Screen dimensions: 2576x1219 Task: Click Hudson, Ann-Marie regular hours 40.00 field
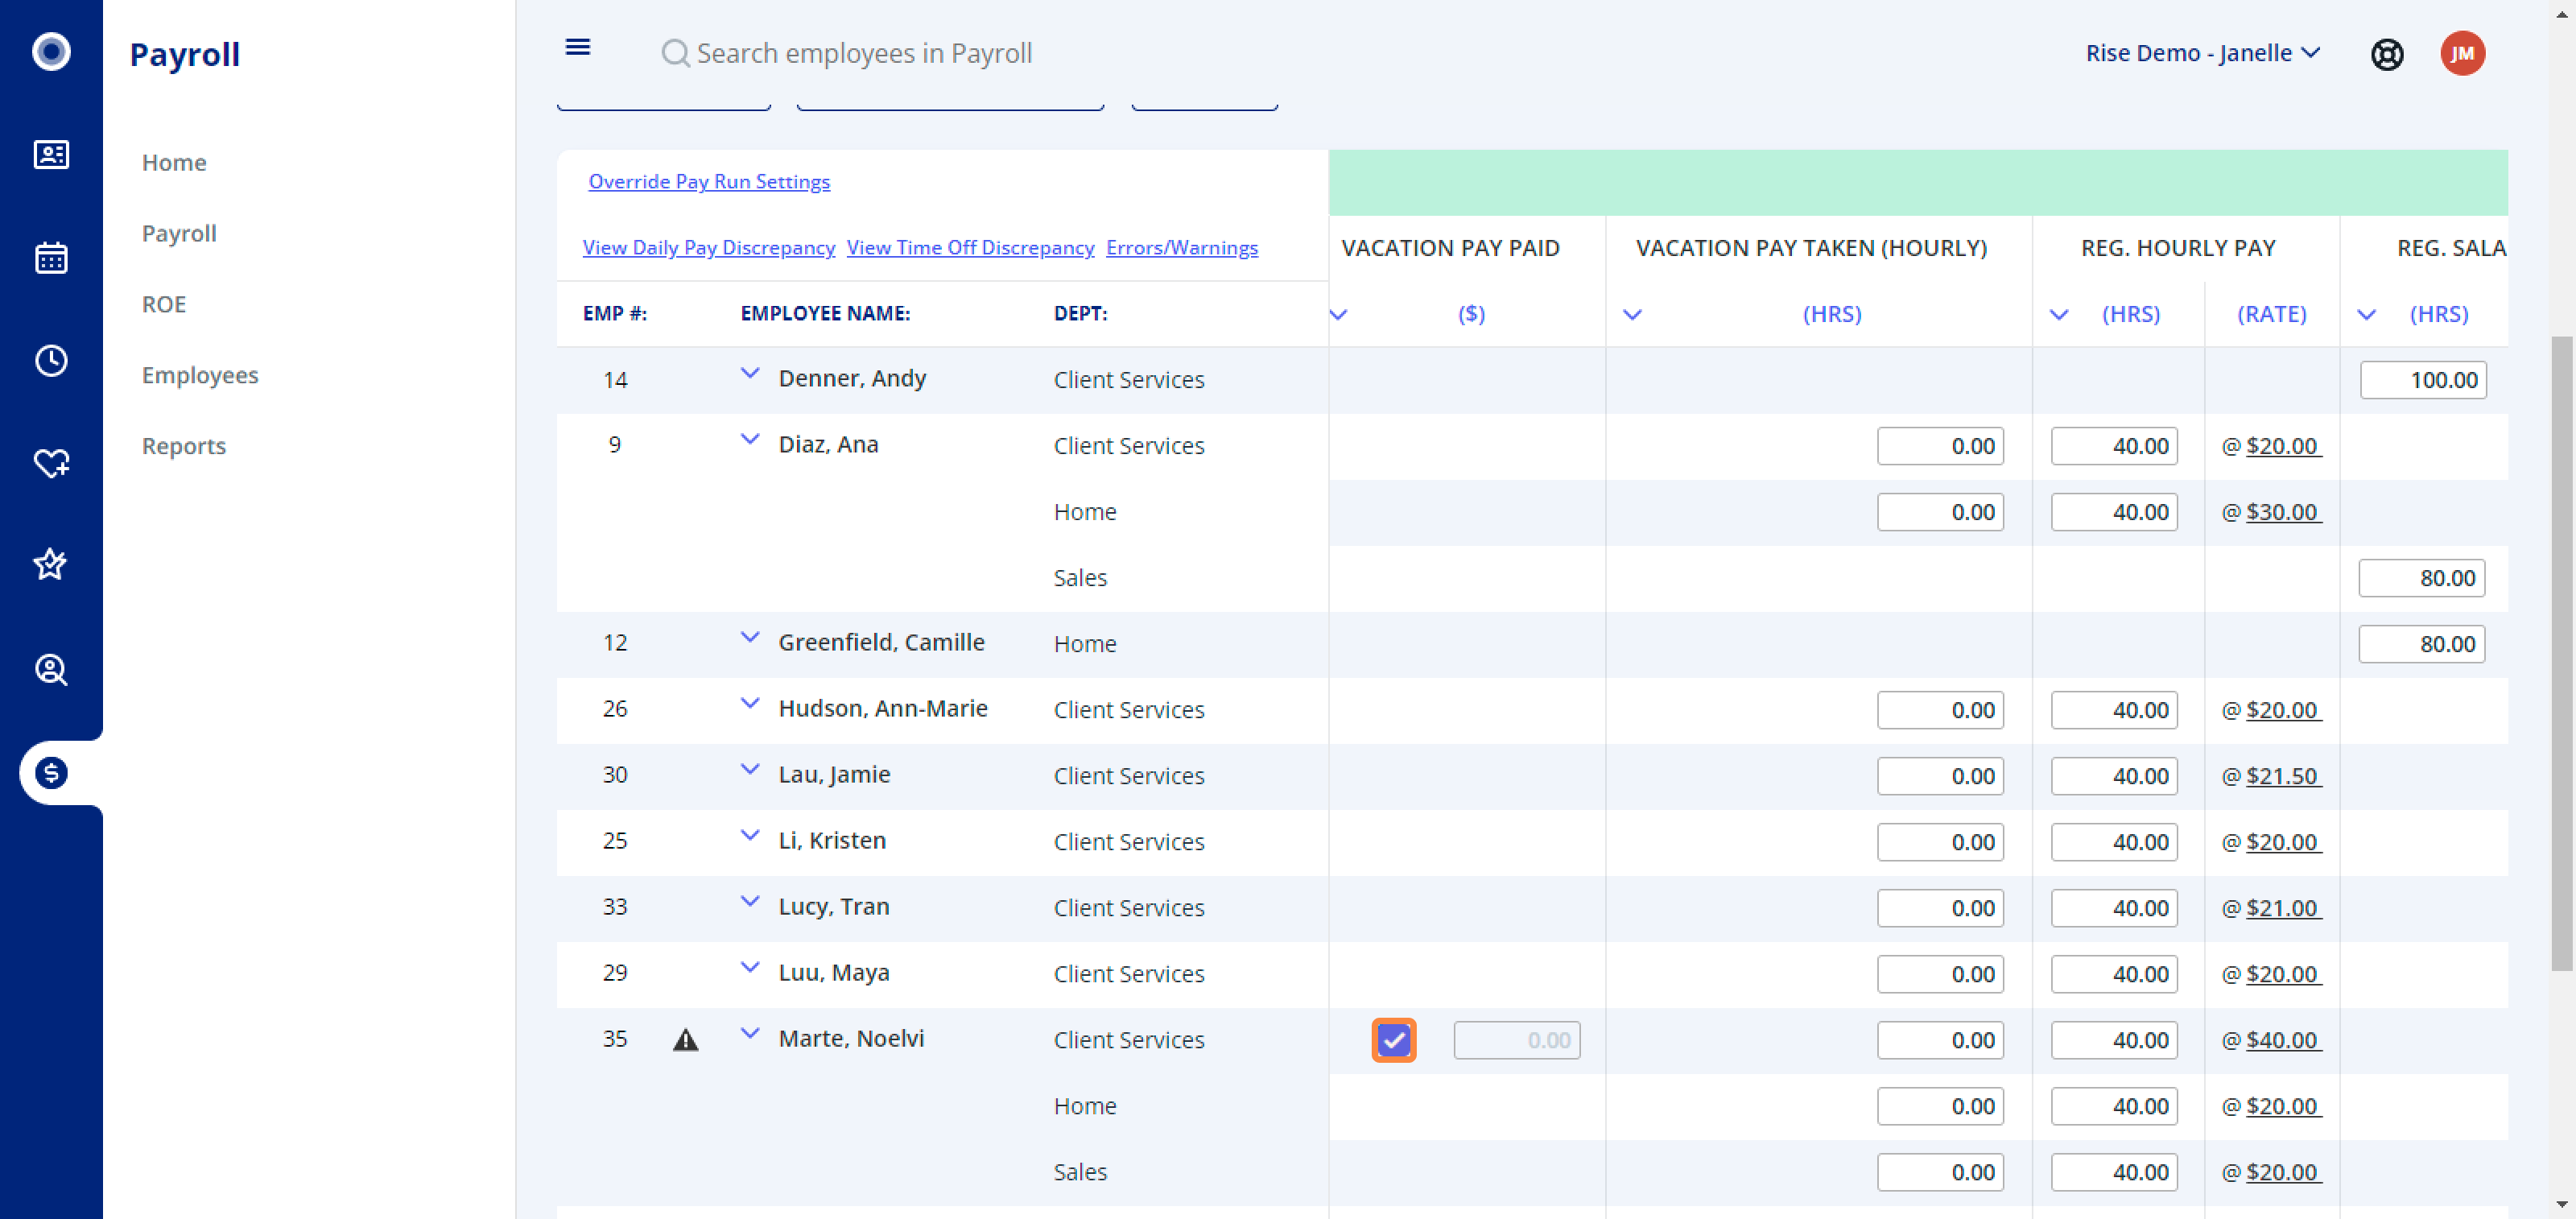click(x=2114, y=710)
